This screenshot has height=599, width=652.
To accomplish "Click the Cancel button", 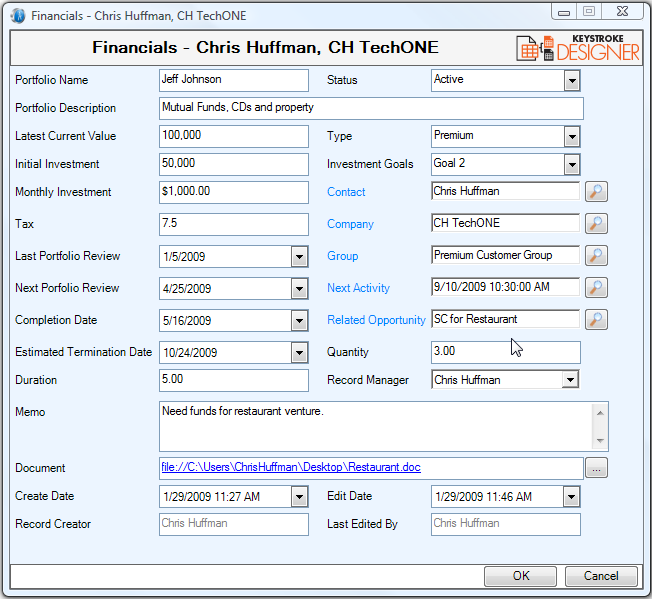I will click(x=601, y=576).
